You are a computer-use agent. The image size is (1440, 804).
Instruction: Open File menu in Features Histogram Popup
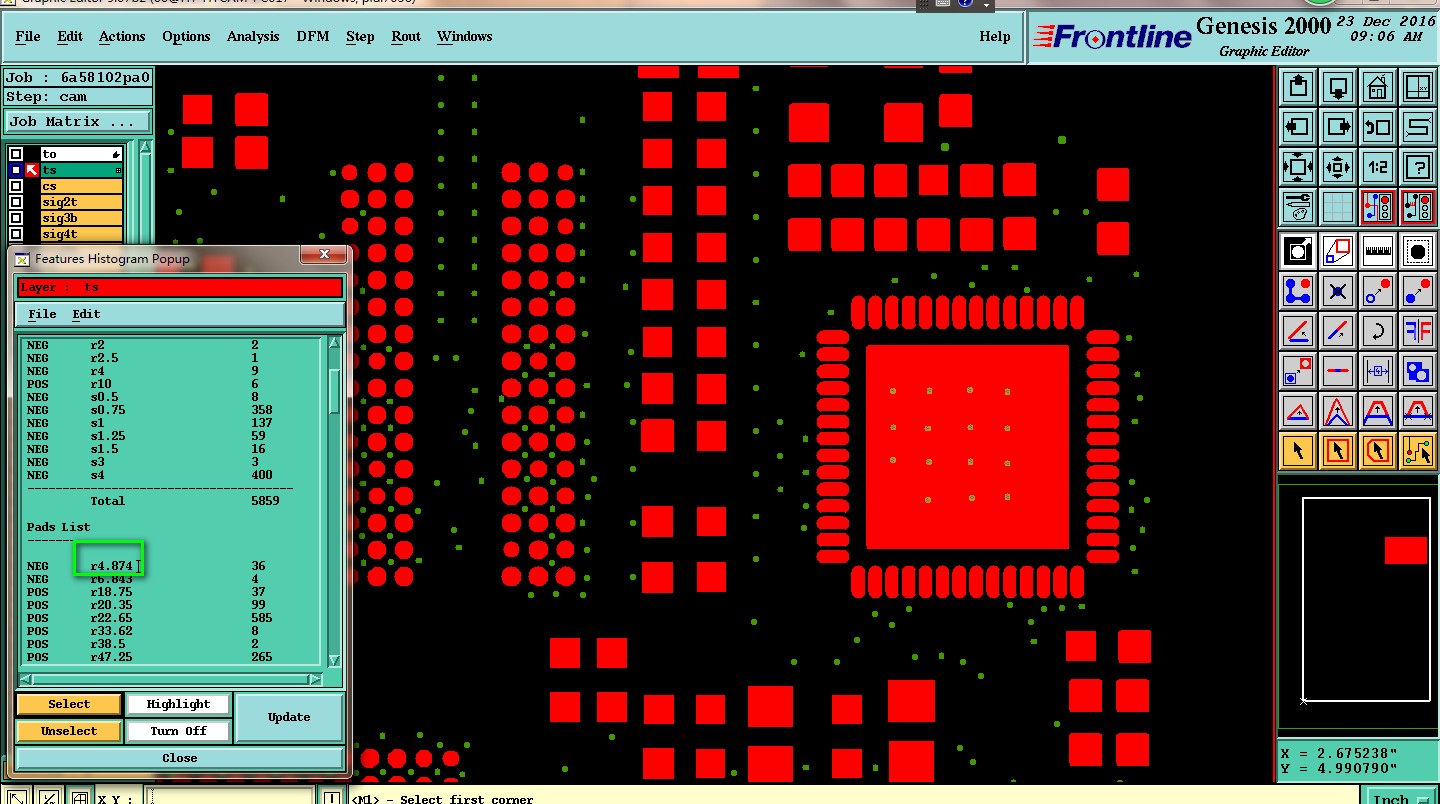click(42, 314)
